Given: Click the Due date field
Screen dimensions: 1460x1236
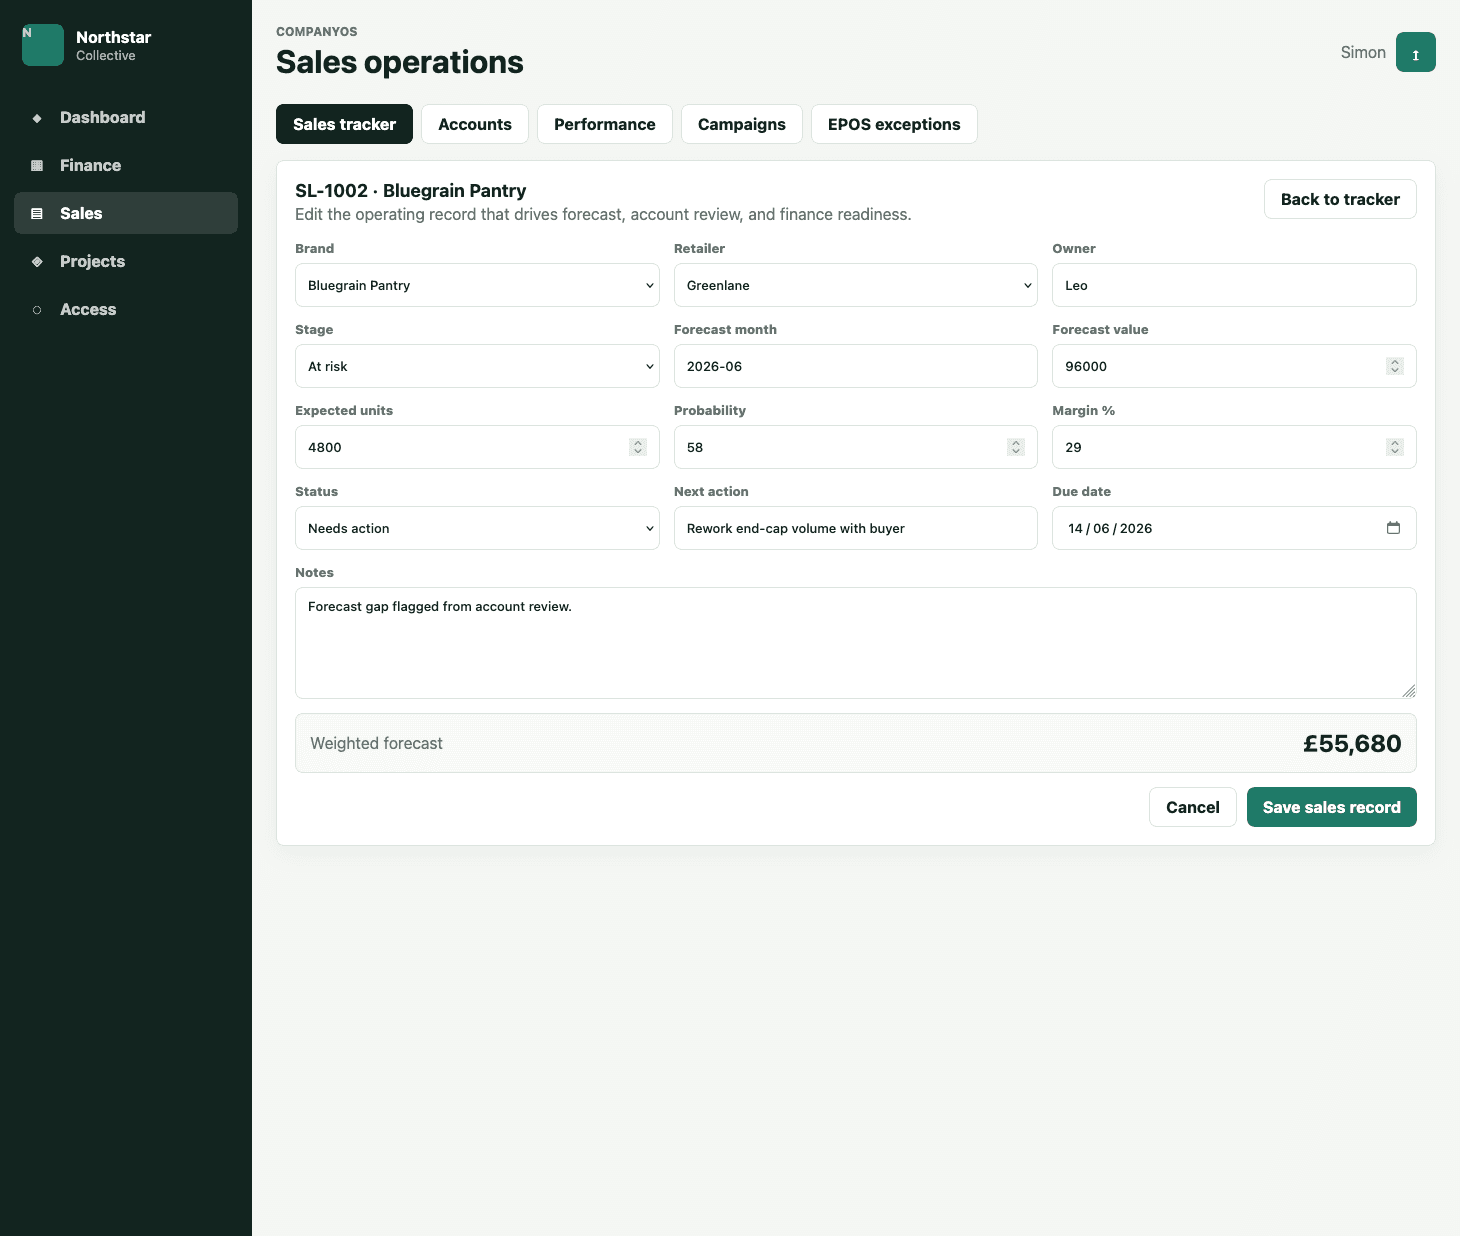Looking at the screenshot, I should tap(1234, 528).
